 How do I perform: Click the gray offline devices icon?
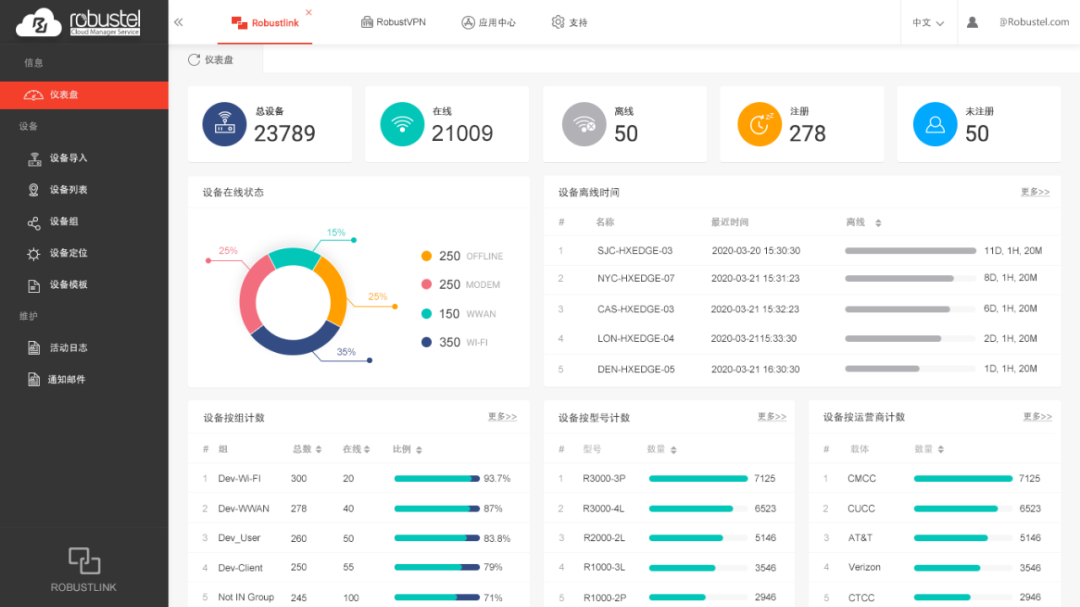coord(583,124)
